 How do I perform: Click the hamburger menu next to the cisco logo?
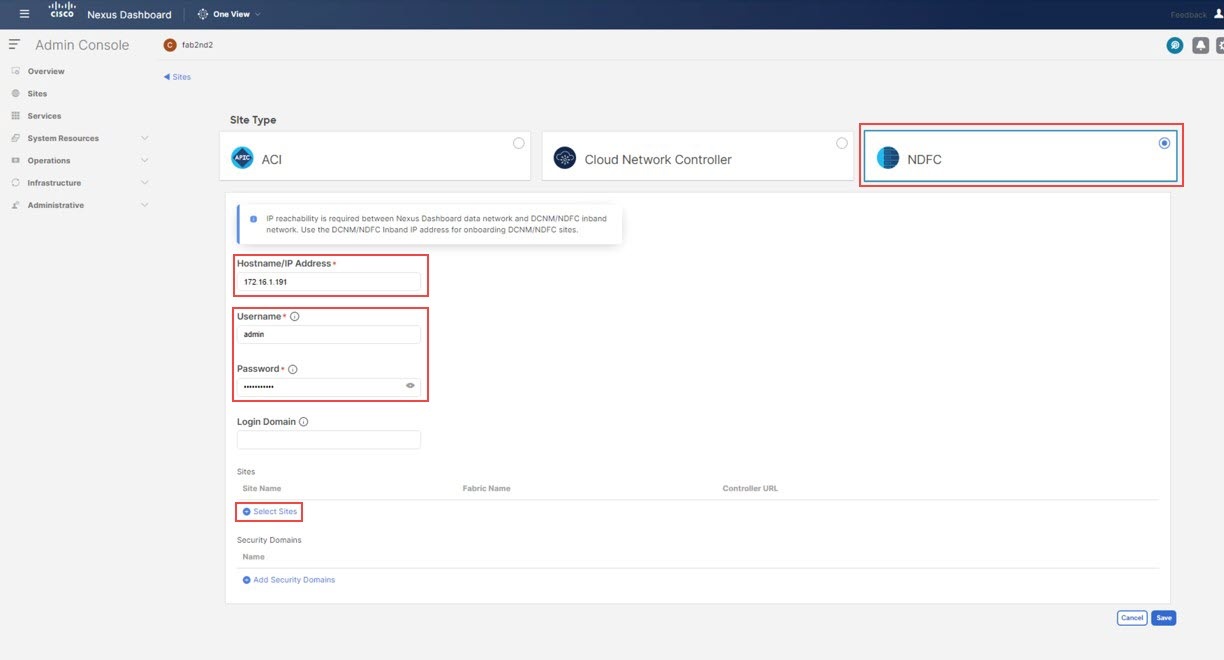(24, 13)
